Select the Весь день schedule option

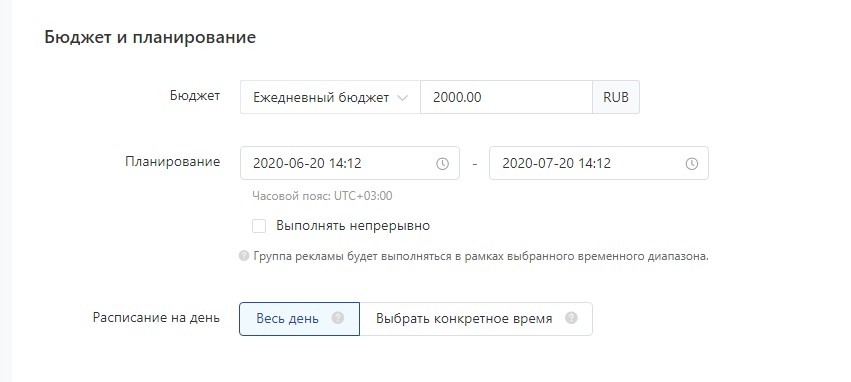(x=300, y=319)
